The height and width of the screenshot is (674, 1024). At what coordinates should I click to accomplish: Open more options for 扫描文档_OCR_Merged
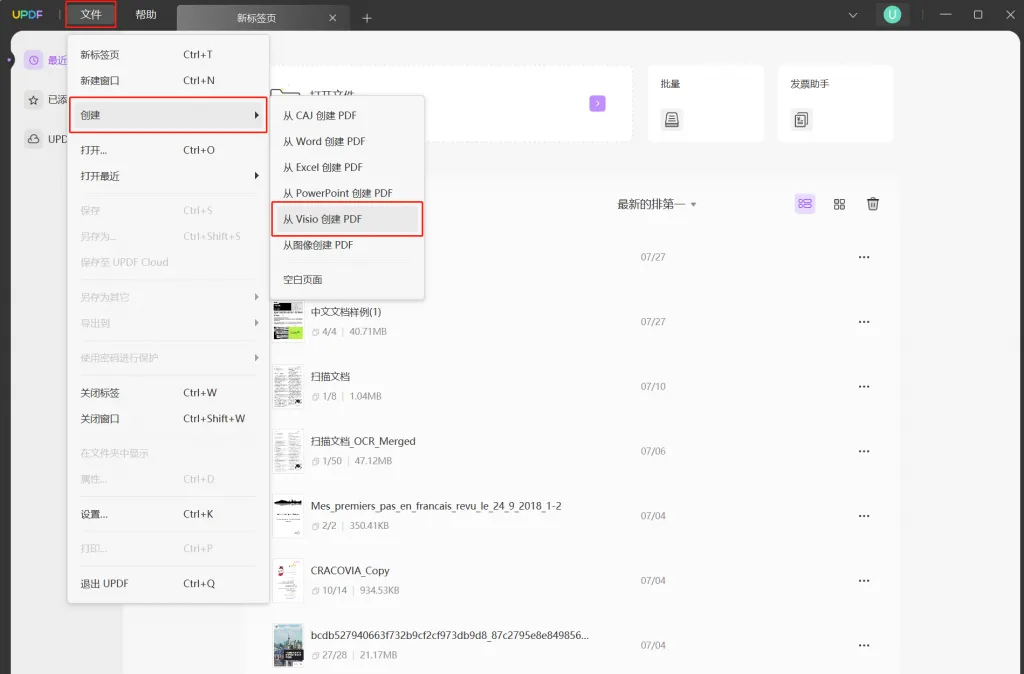coord(864,451)
